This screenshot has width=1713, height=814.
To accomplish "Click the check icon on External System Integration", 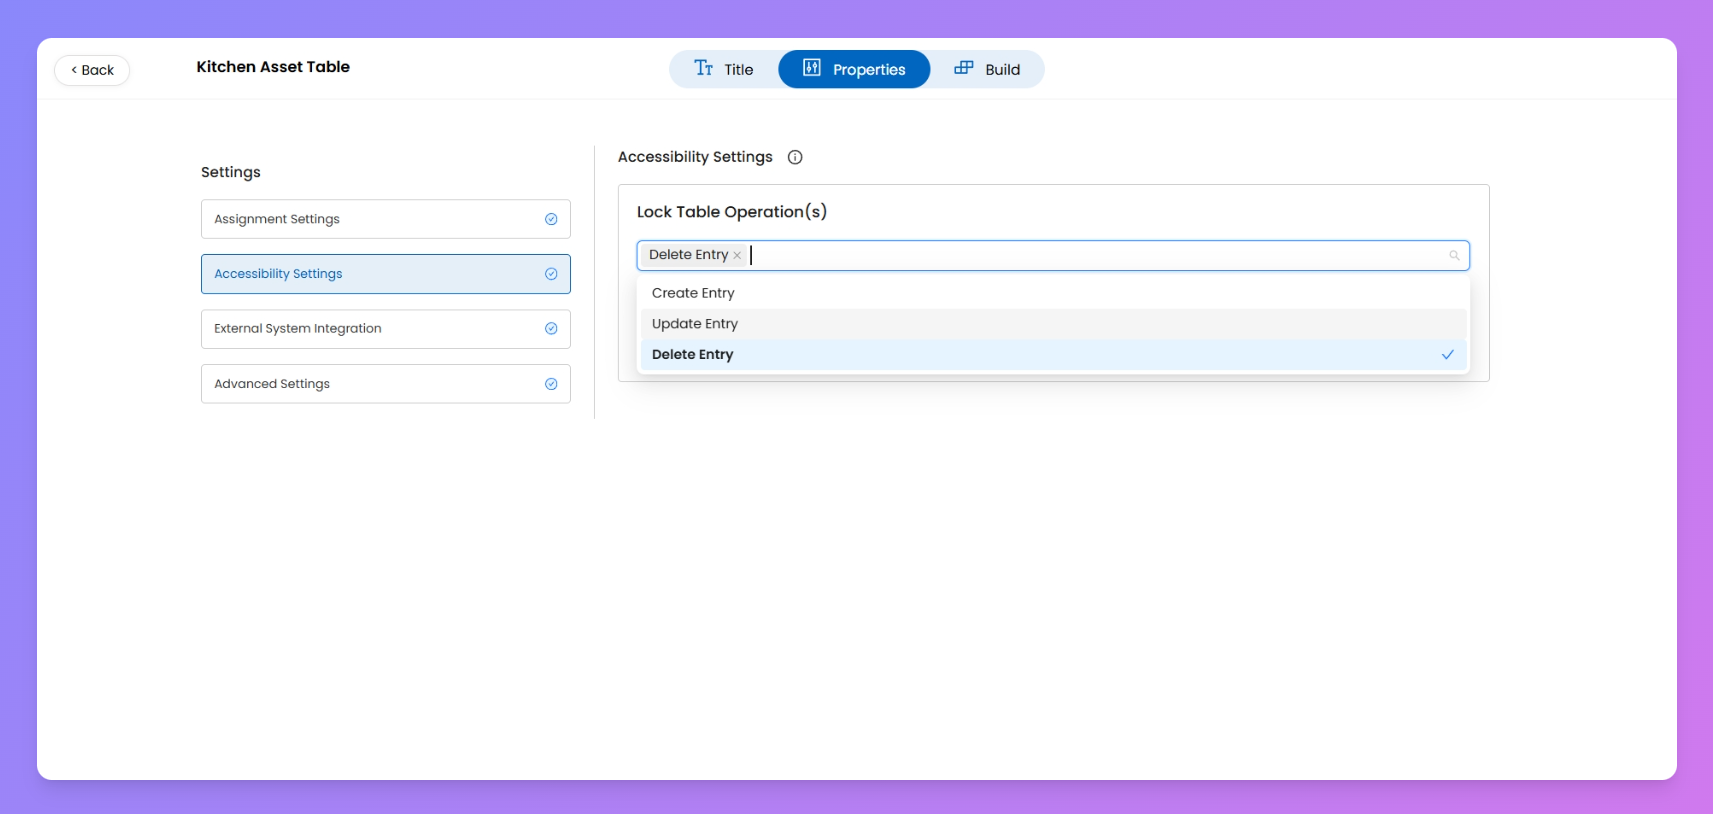I will 551,329.
